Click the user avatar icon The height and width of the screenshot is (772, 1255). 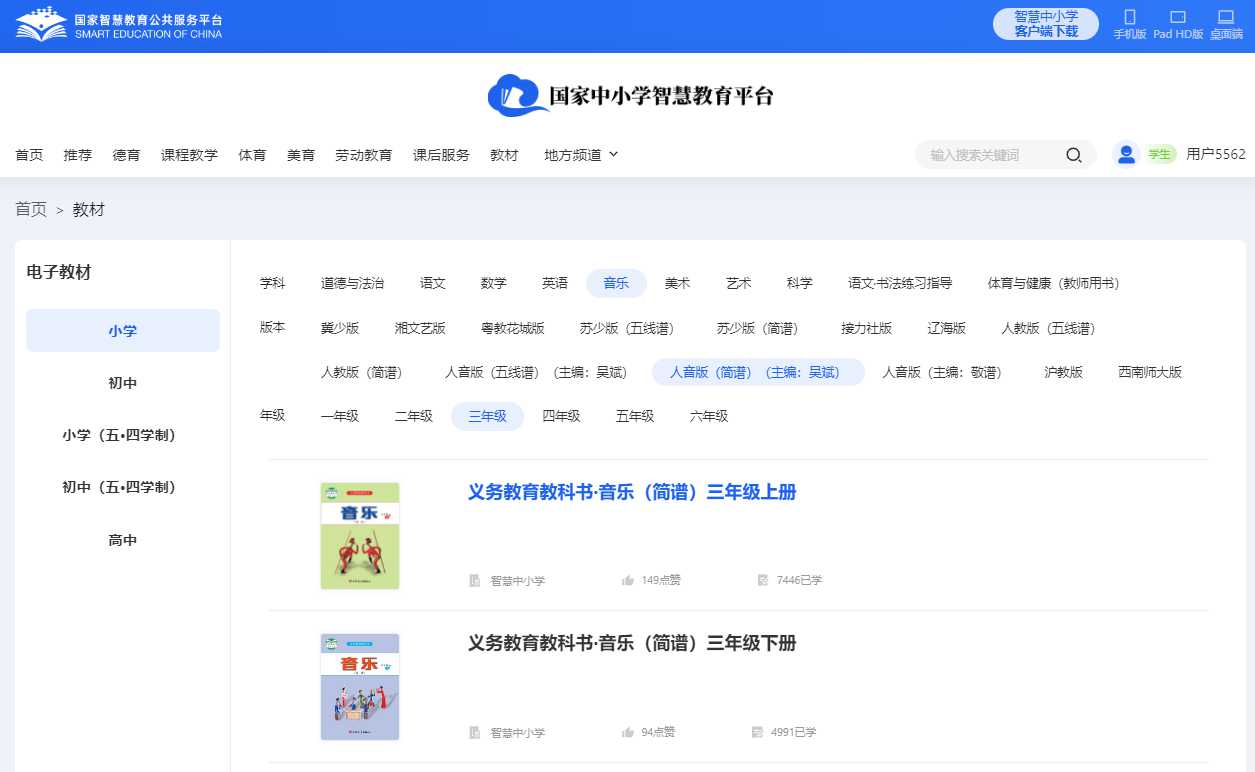[1127, 154]
